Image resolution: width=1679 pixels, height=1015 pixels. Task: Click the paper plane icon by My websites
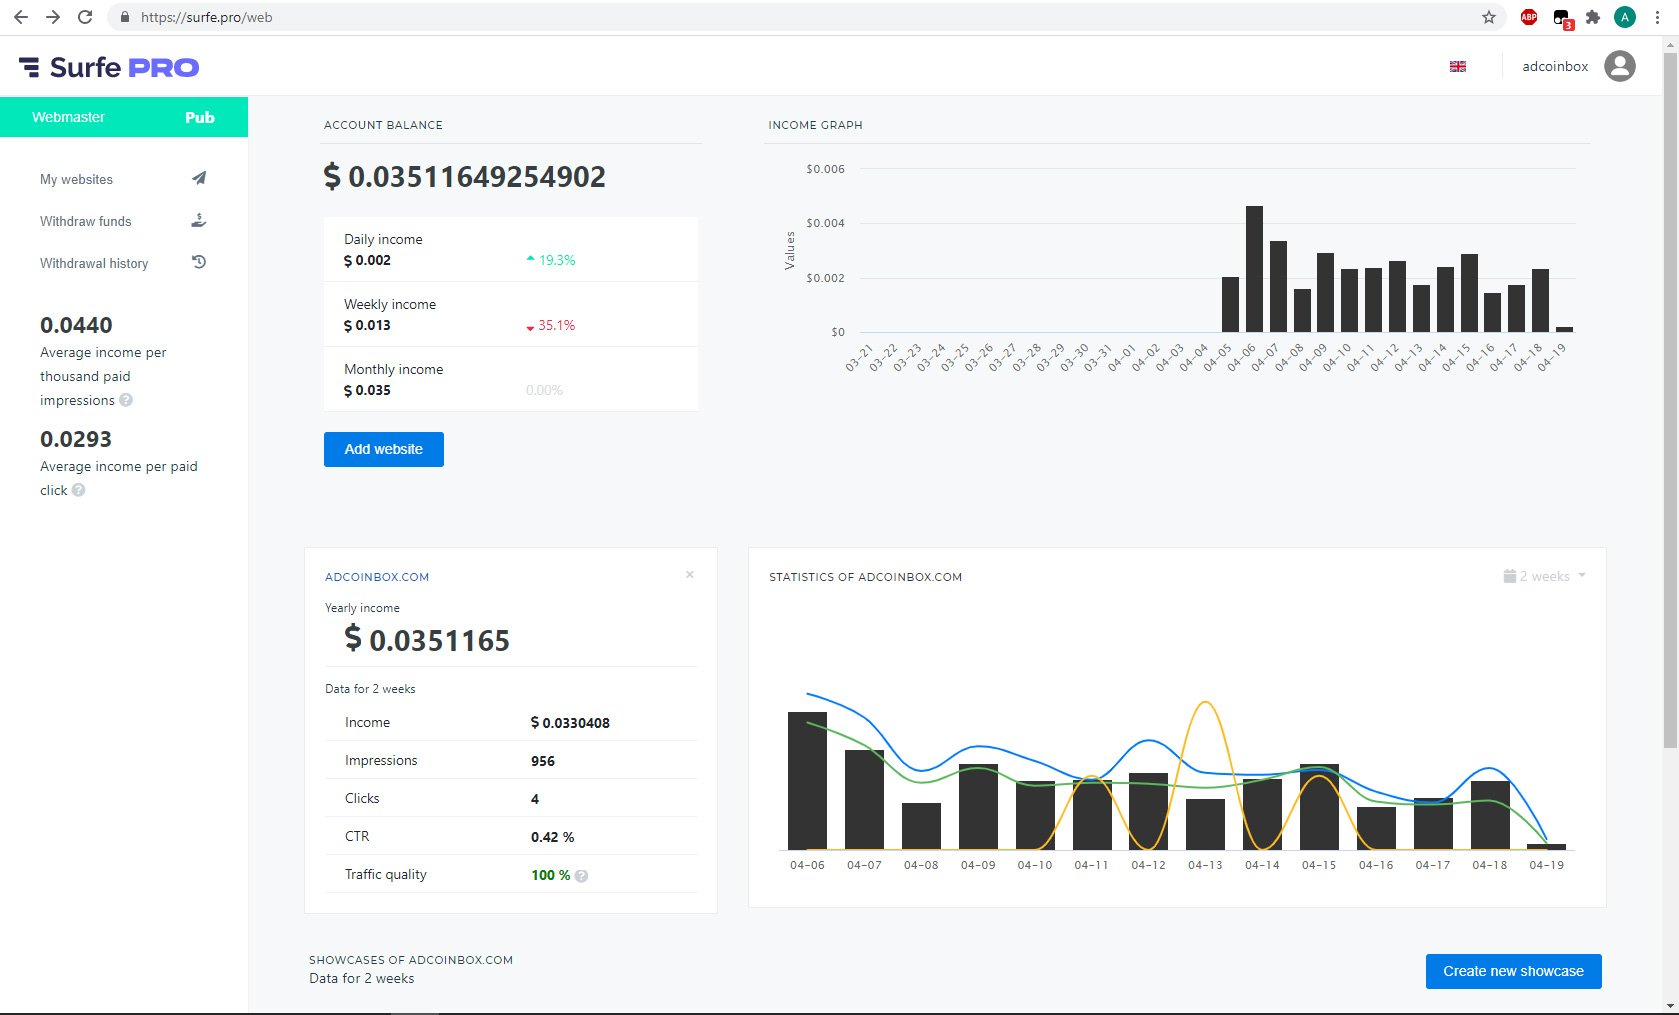[199, 178]
